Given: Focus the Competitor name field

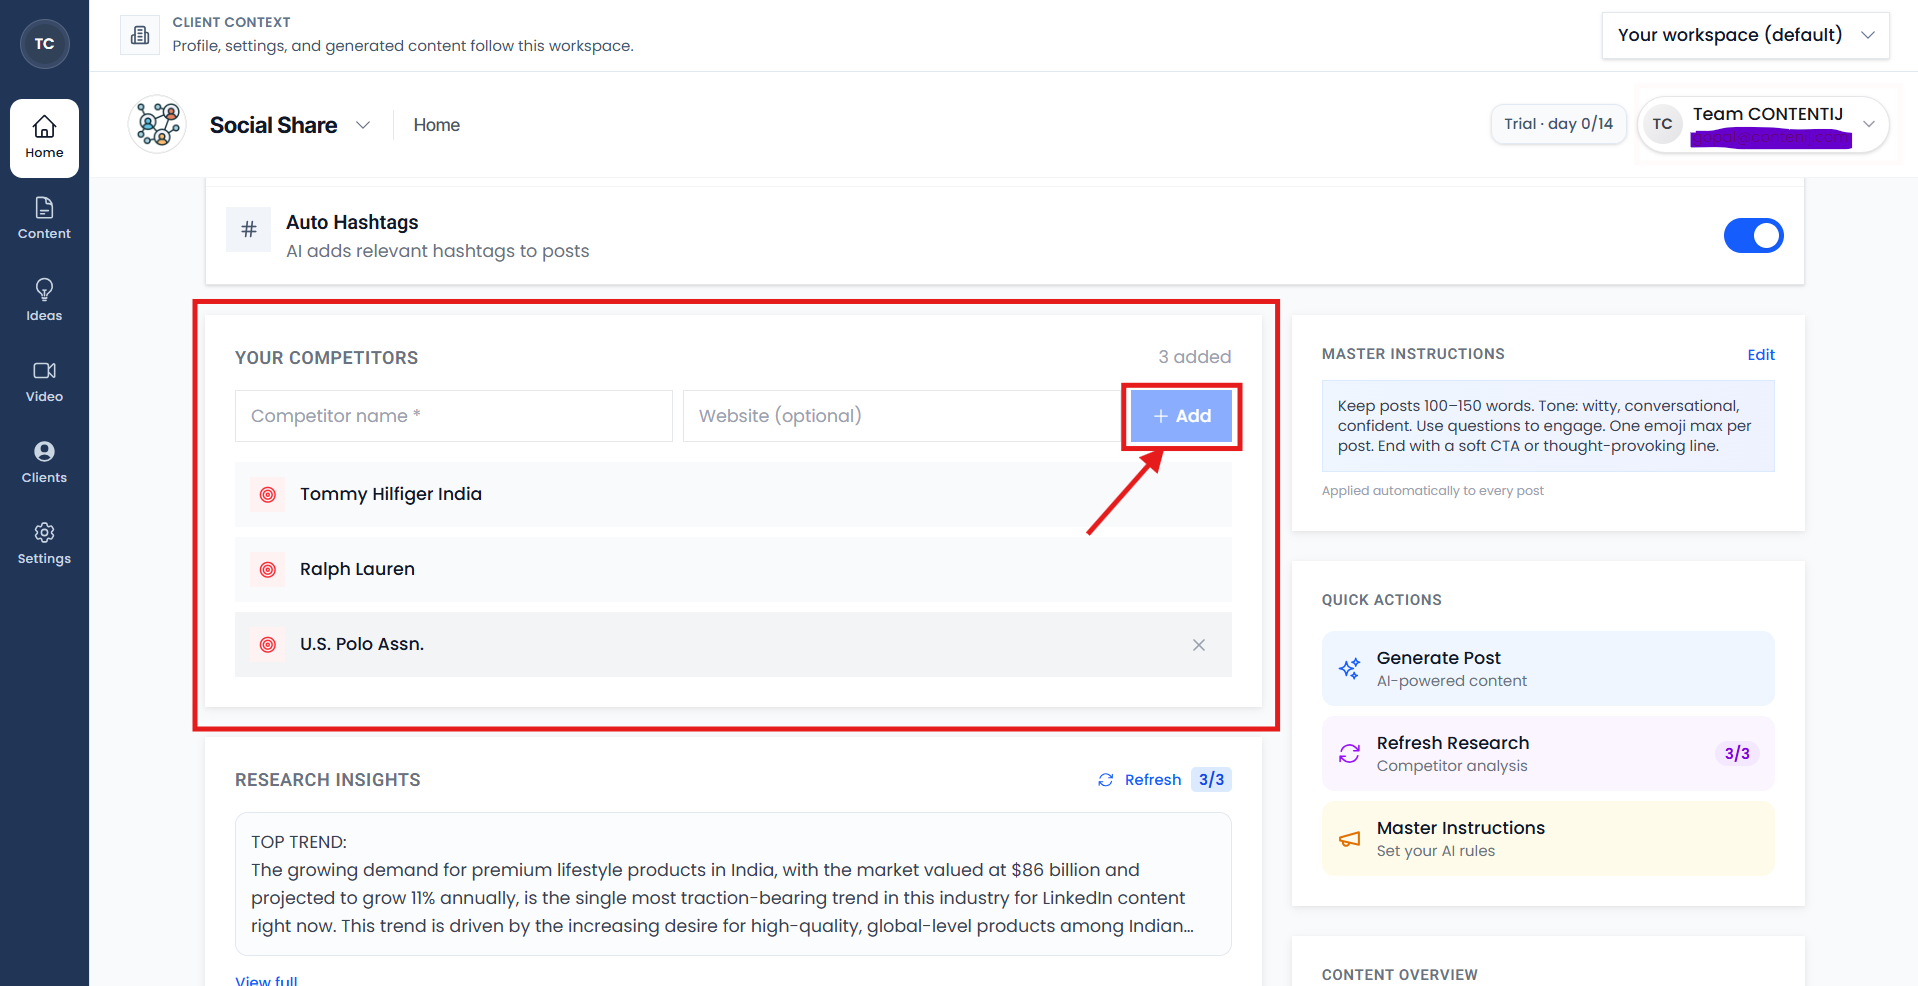Looking at the screenshot, I should pos(453,416).
